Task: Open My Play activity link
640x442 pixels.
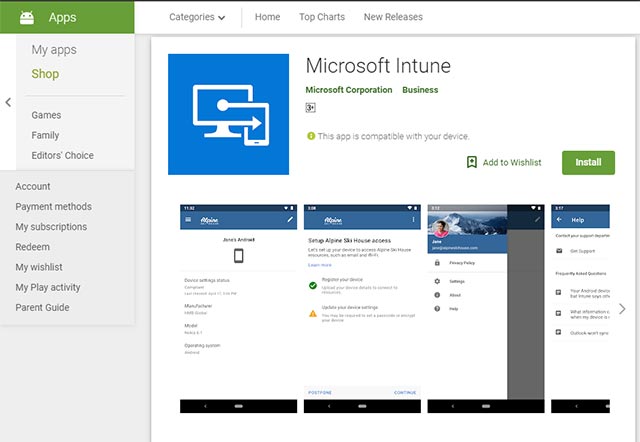Action: click(x=48, y=287)
